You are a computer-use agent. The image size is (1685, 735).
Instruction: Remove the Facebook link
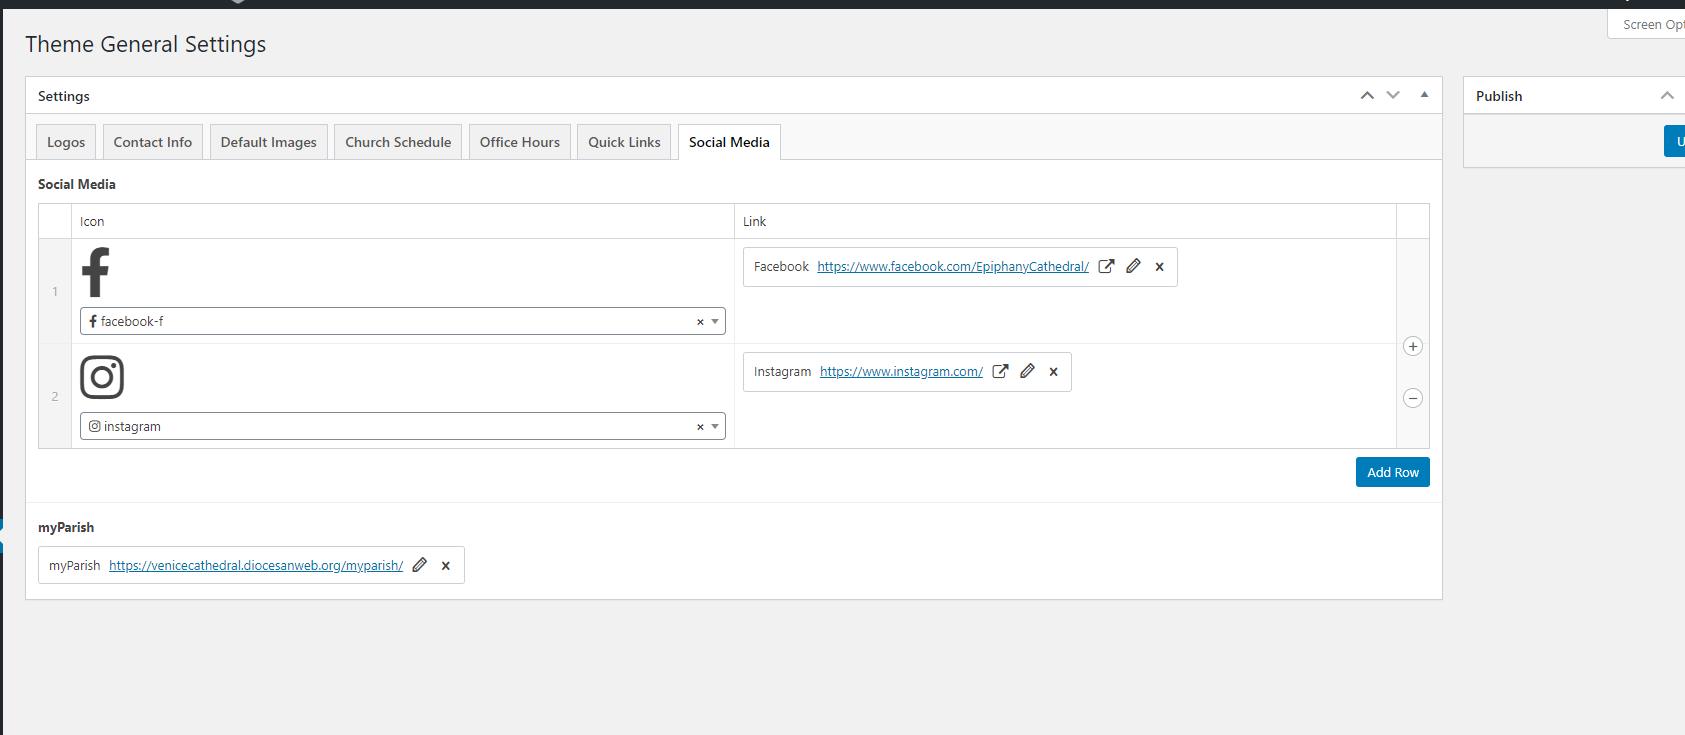click(1160, 267)
